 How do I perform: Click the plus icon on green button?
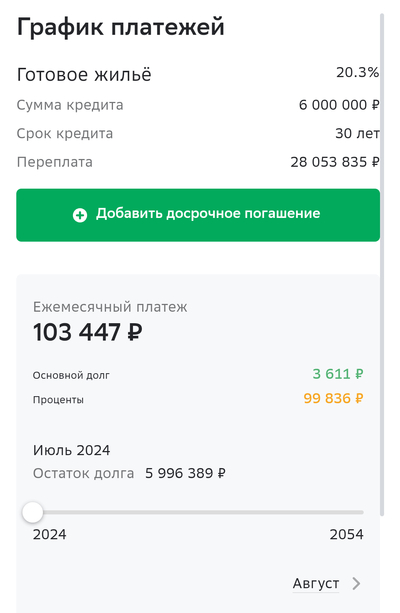(x=80, y=215)
